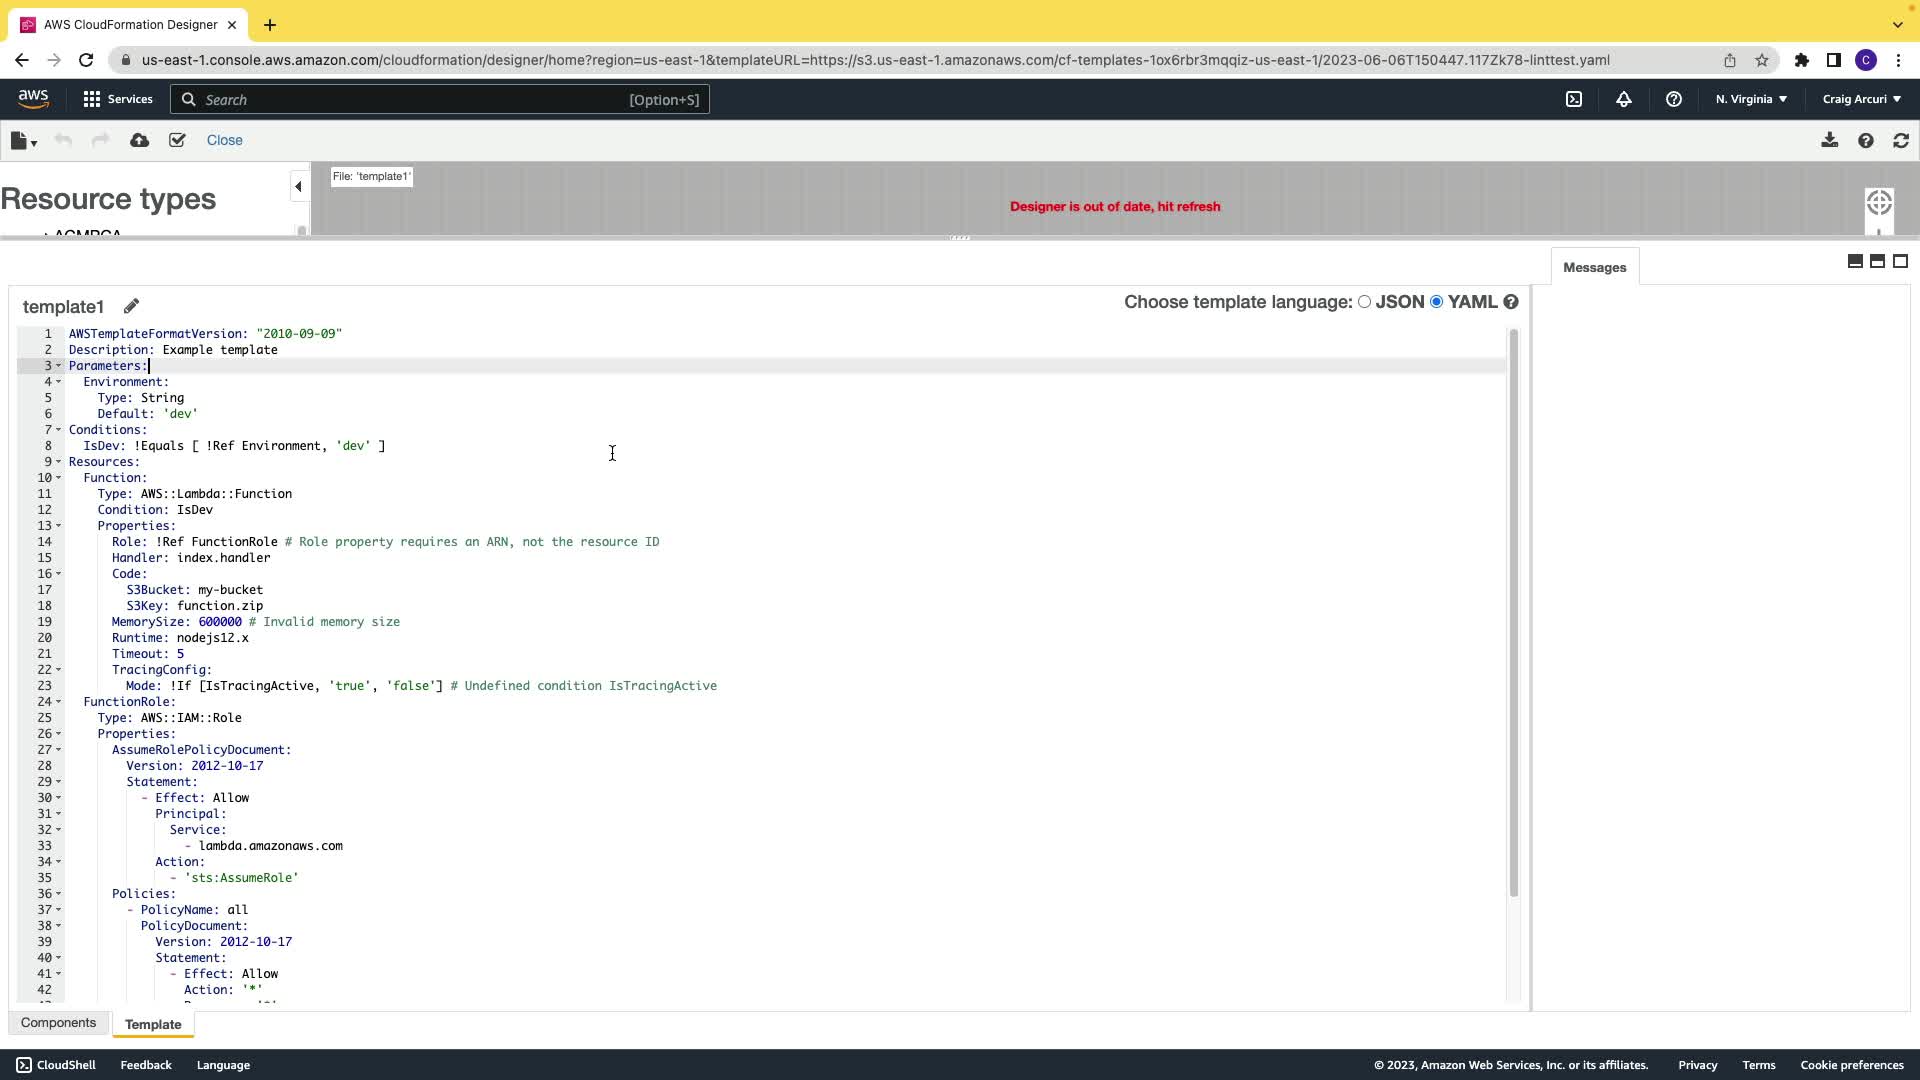Collapse the Resource types side panel
1920x1080 pixels.
click(x=298, y=186)
